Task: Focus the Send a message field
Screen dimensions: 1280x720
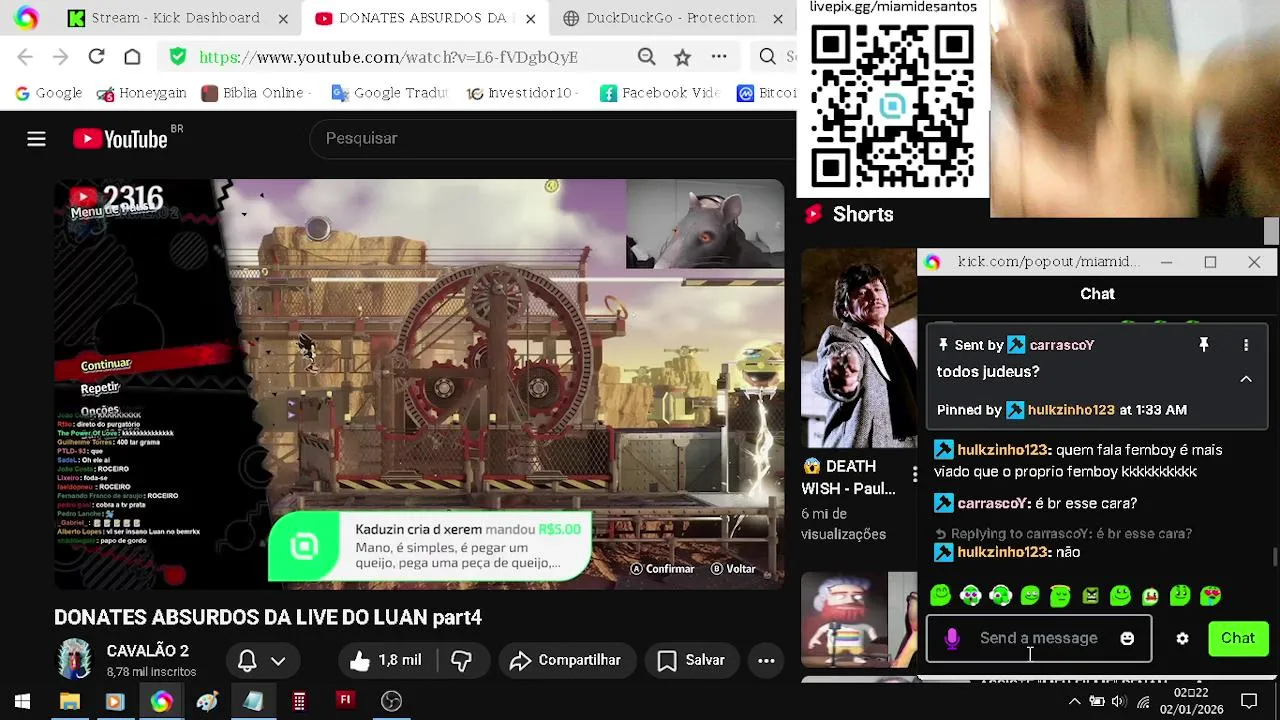Action: tap(1039, 639)
